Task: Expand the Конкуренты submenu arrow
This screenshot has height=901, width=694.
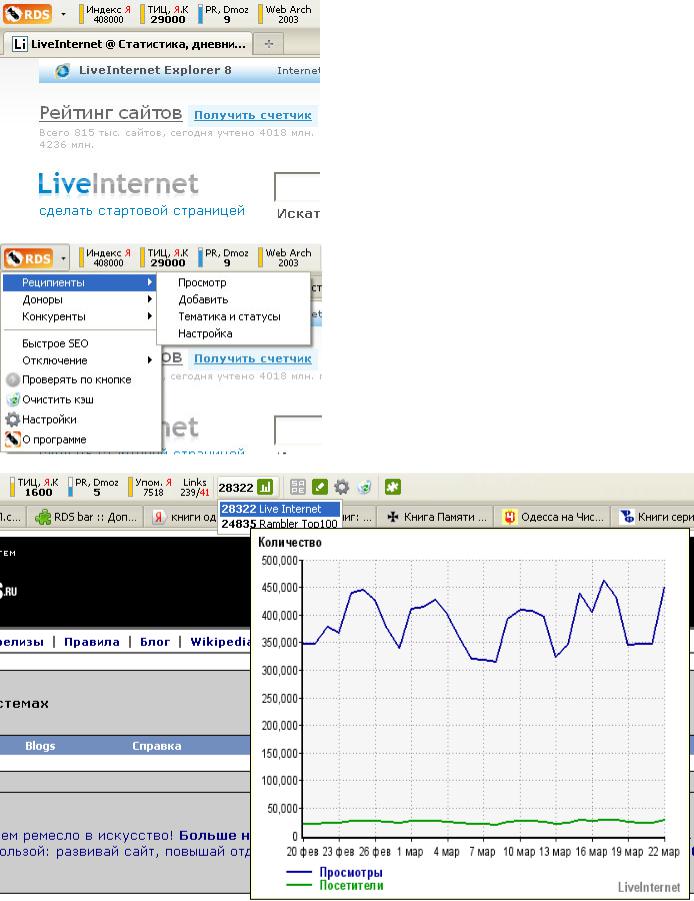Action: [149, 316]
